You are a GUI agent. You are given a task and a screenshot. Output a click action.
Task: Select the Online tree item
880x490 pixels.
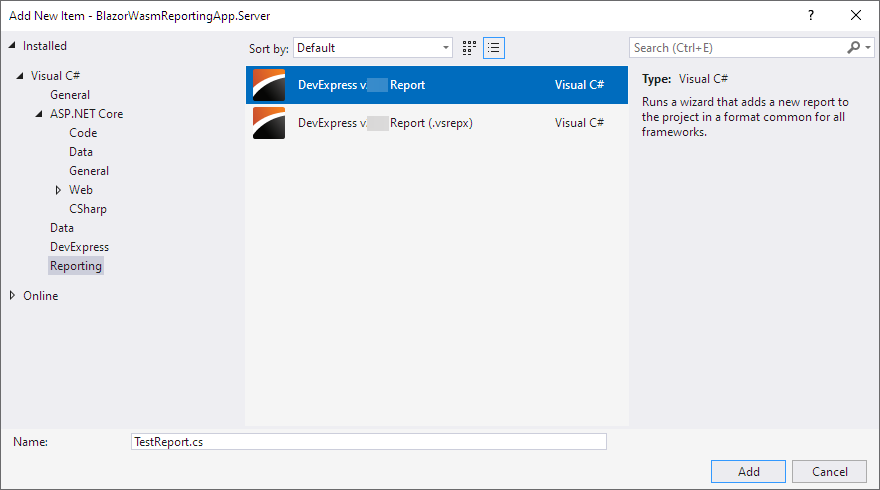pyautogui.click(x=40, y=296)
